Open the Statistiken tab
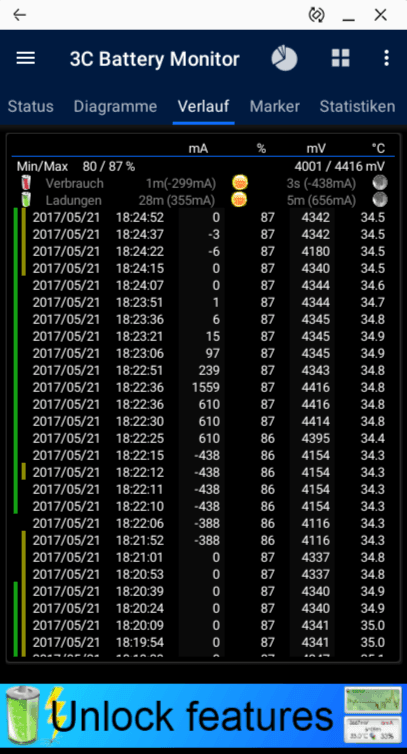The image size is (407, 754). pos(357,106)
